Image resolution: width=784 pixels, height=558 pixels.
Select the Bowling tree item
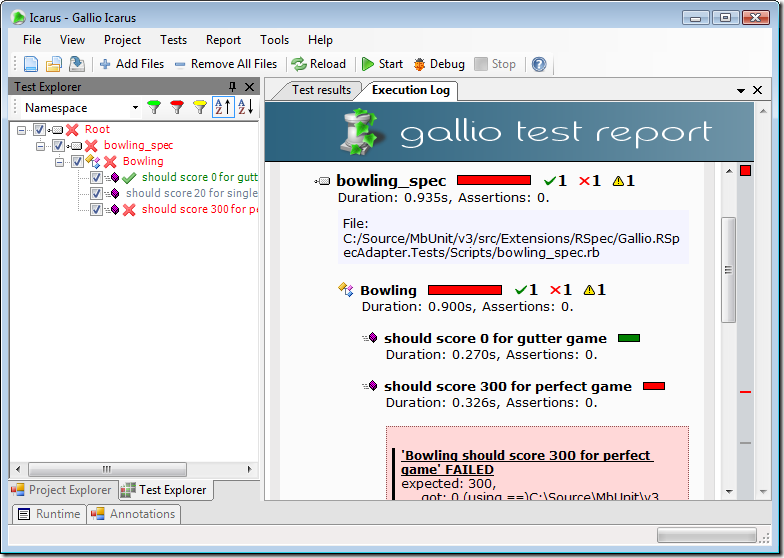[x=143, y=162]
